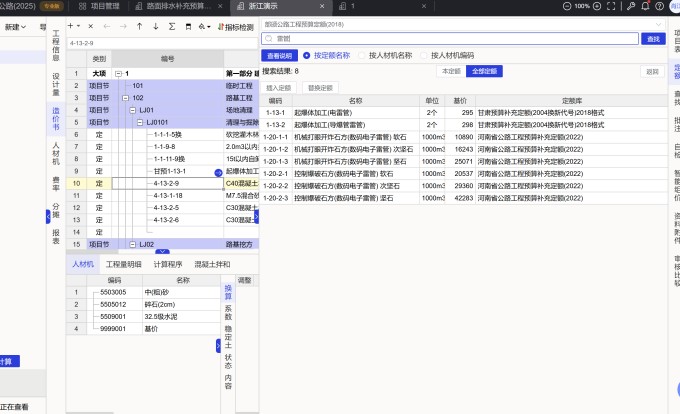Viewport: 680px width, 414px height.
Task: Zoom out with the minus icon
Action: tap(565, 6)
